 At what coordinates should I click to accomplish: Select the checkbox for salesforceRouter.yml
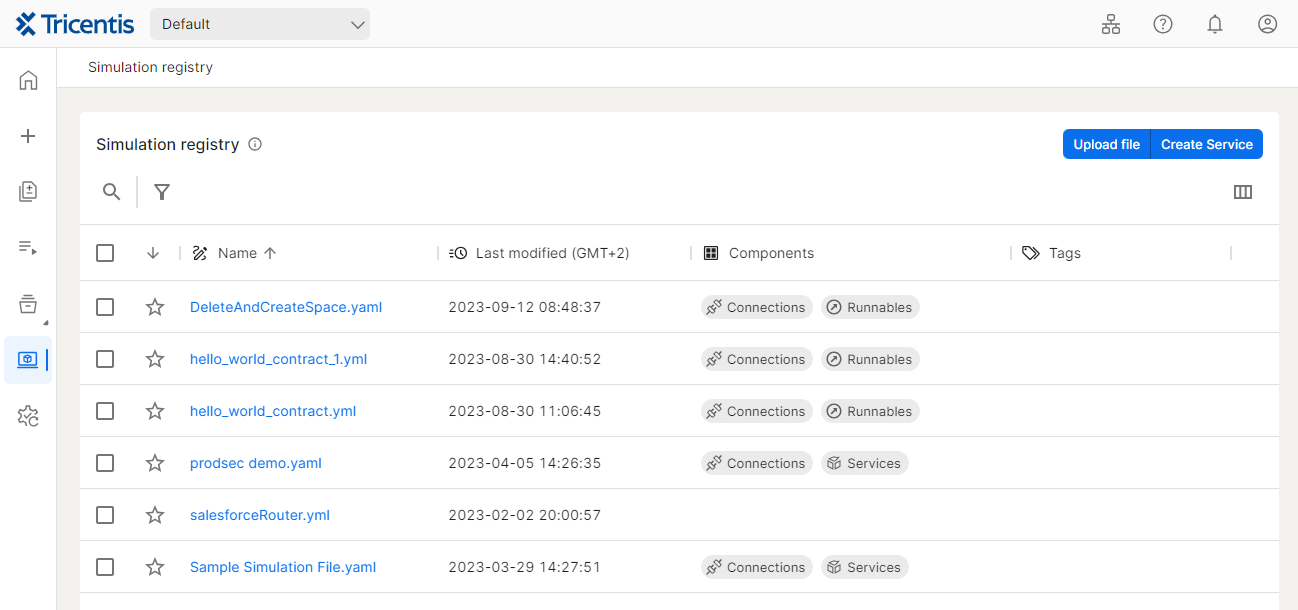pyautogui.click(x=105, y=515)
